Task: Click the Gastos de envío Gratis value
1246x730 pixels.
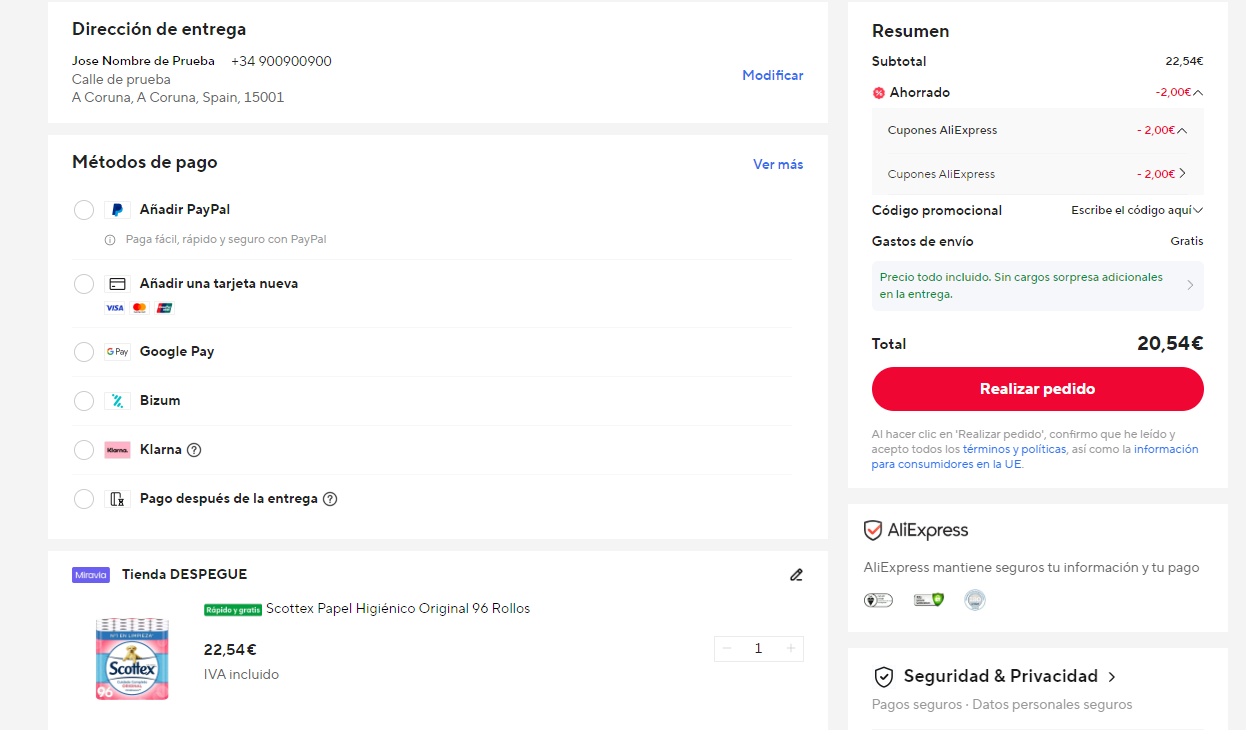Action: (x=1187, y=242)
